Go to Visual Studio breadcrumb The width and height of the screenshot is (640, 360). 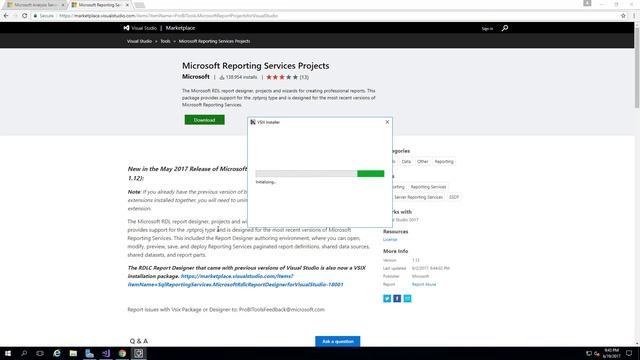point(139,41)
